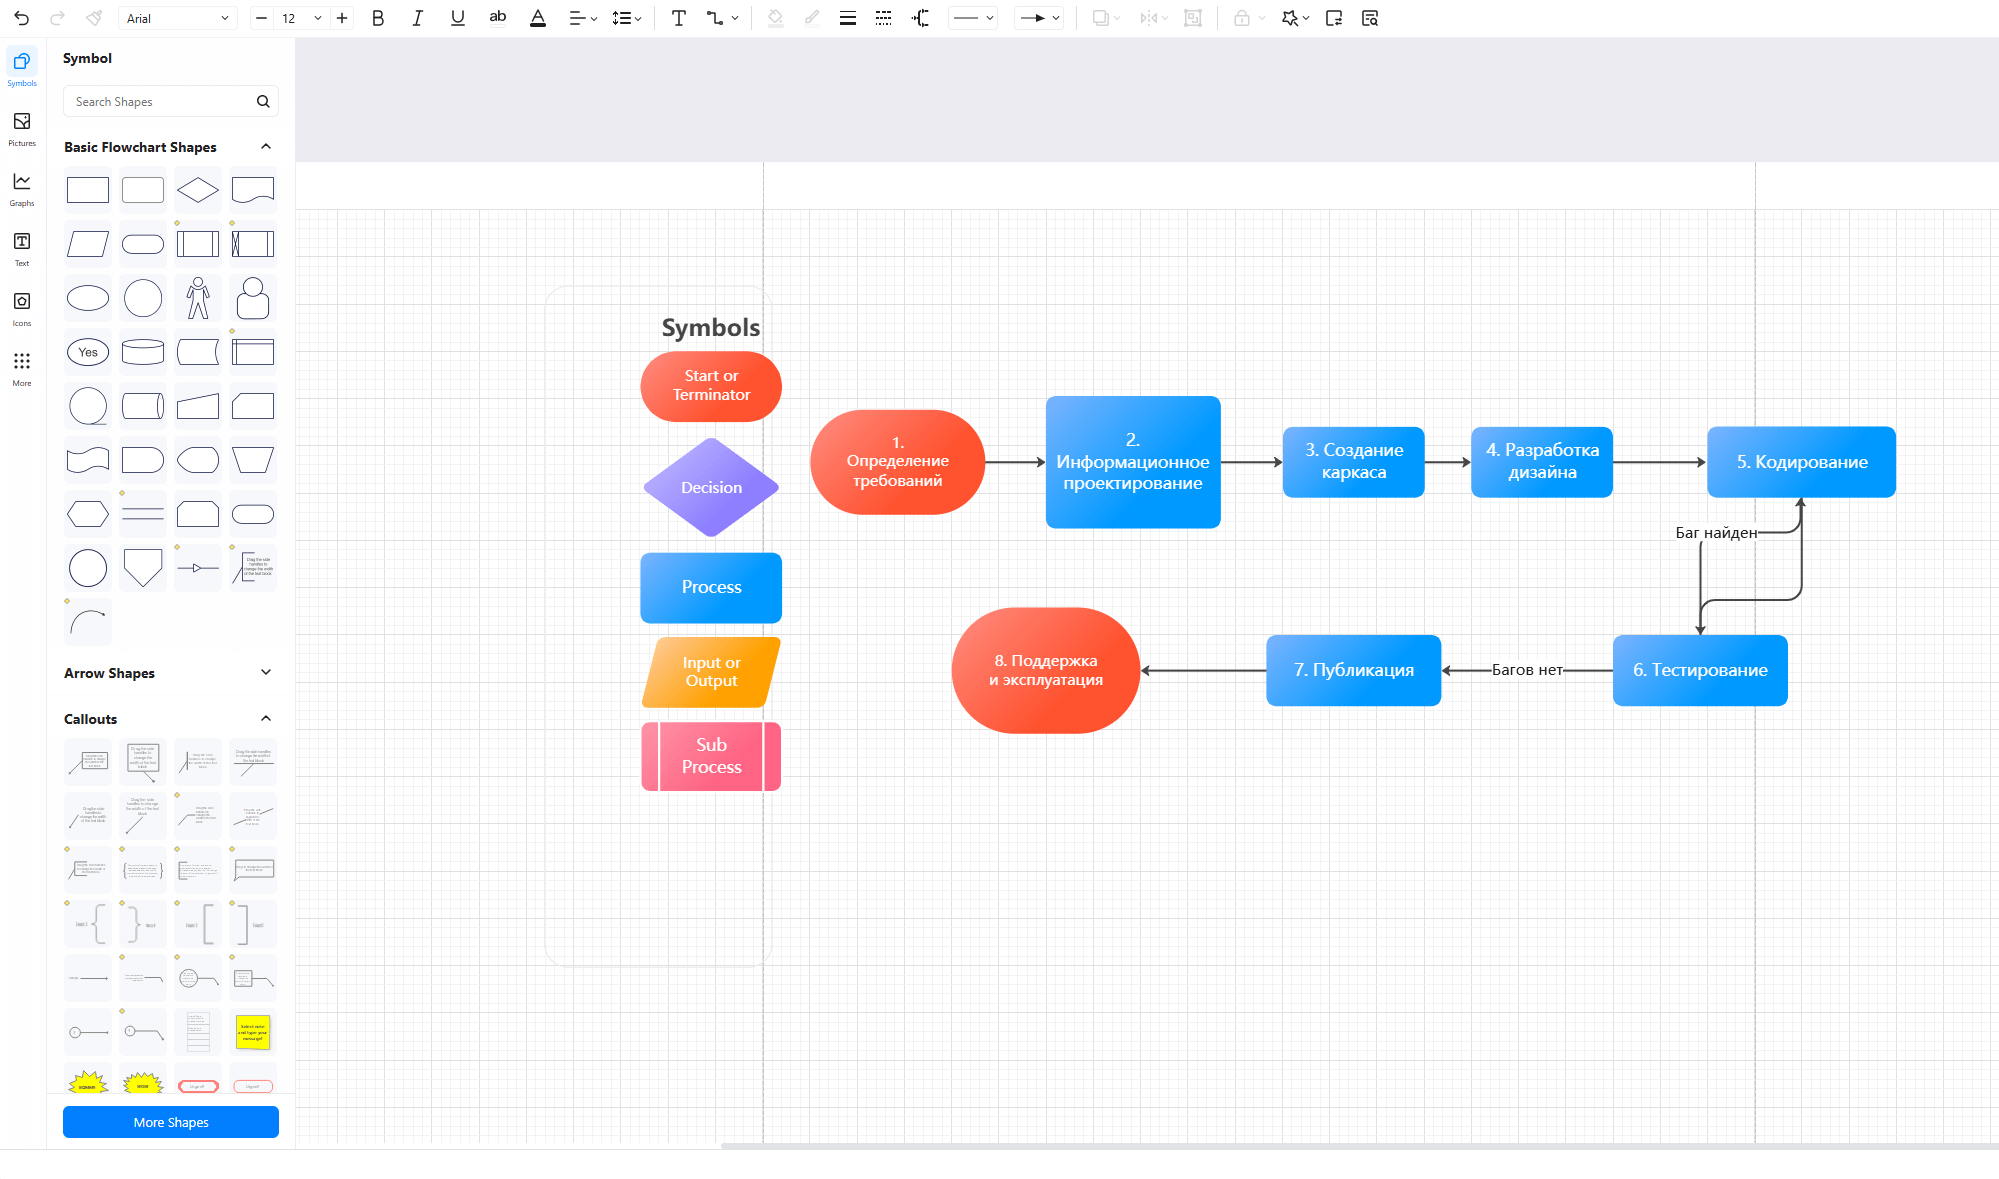This screenshot has width=1999, height=1179.
Task: Toggle Bold text formatting
Action: (x=378, y=18)
